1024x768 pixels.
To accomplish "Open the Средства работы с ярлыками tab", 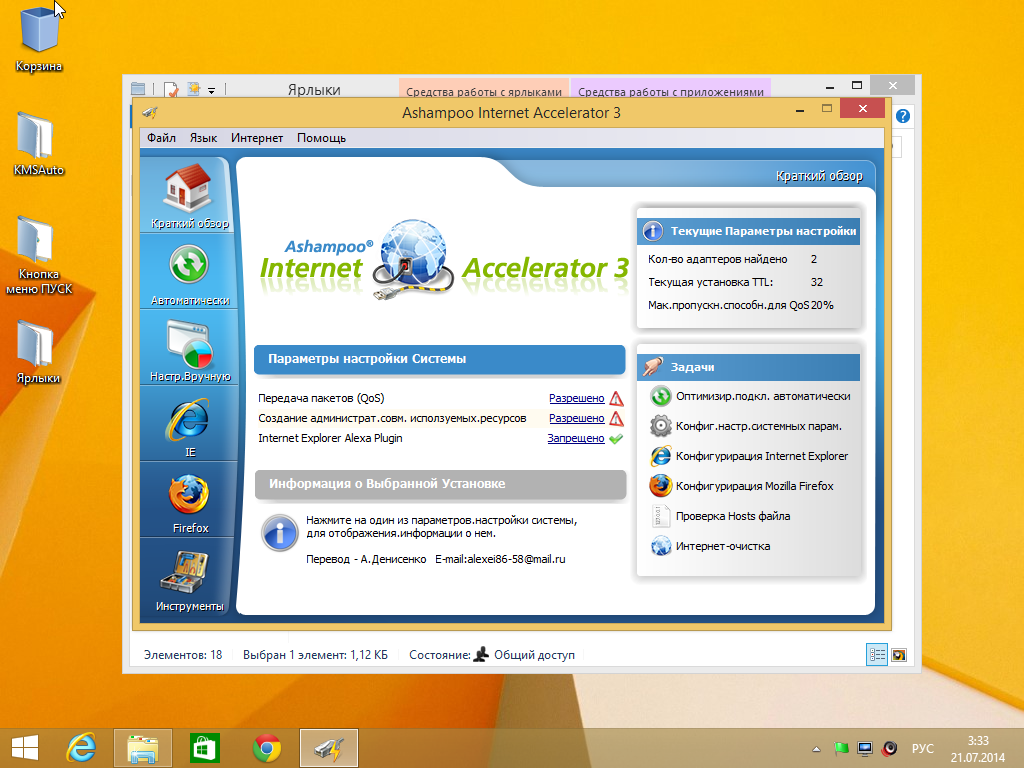I will pos(484,89).
